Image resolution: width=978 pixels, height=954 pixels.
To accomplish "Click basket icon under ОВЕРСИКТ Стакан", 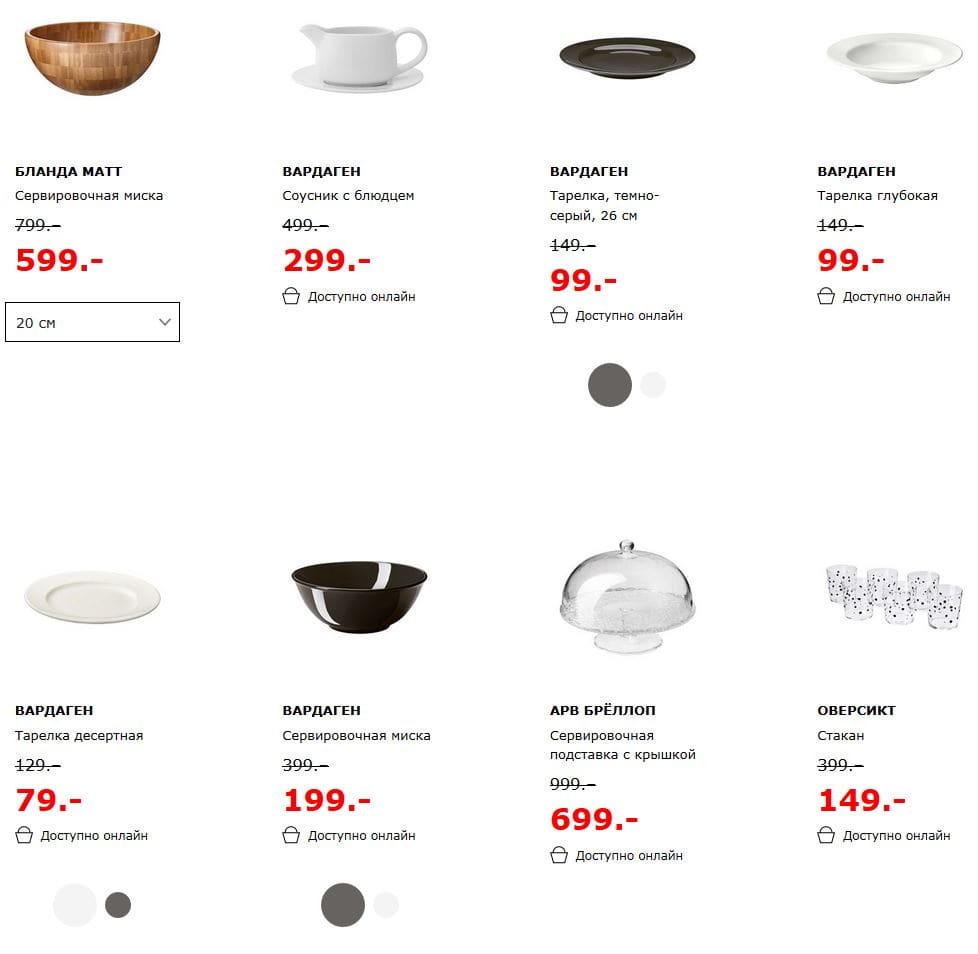I will (x=826, y=835).
